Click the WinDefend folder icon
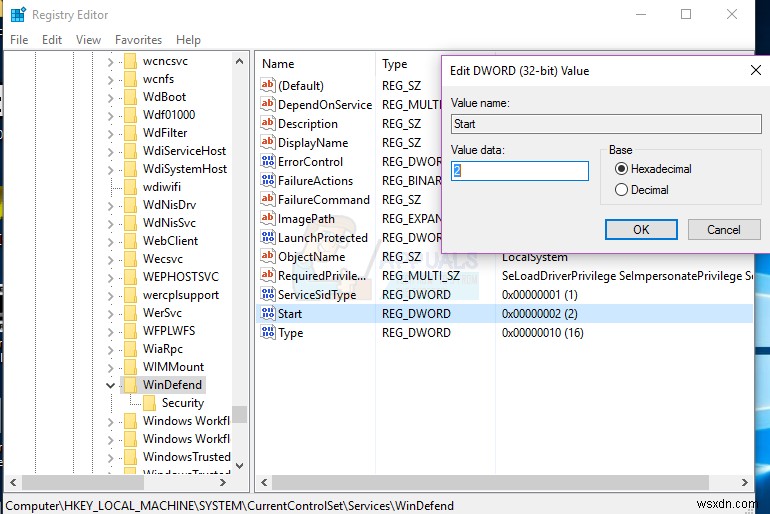770x514 pixels. [x=131, y=385]
